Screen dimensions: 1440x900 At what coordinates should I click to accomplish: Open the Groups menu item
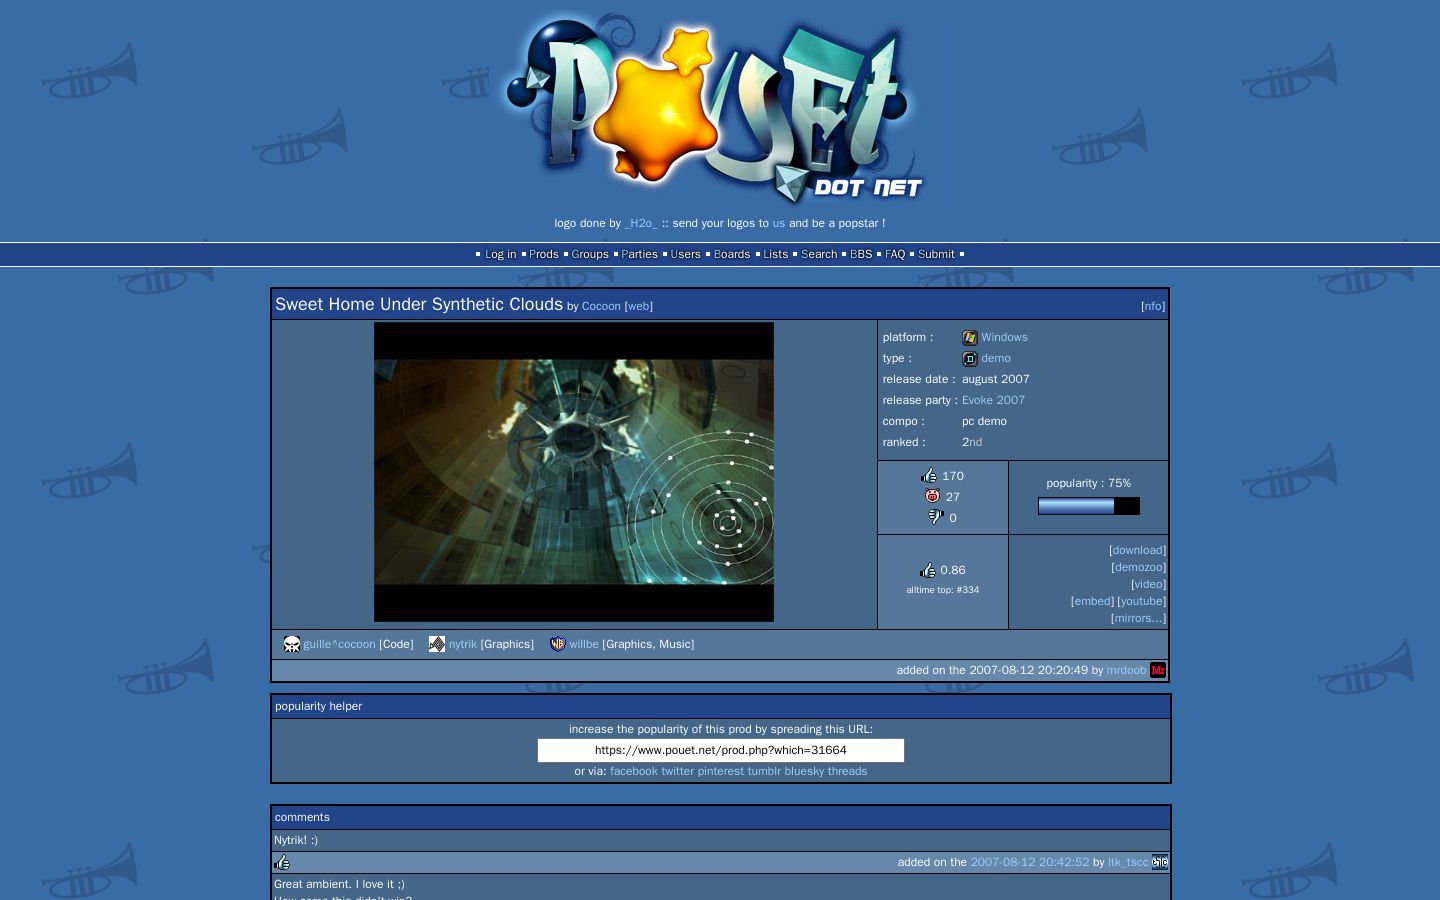[590, 254]
